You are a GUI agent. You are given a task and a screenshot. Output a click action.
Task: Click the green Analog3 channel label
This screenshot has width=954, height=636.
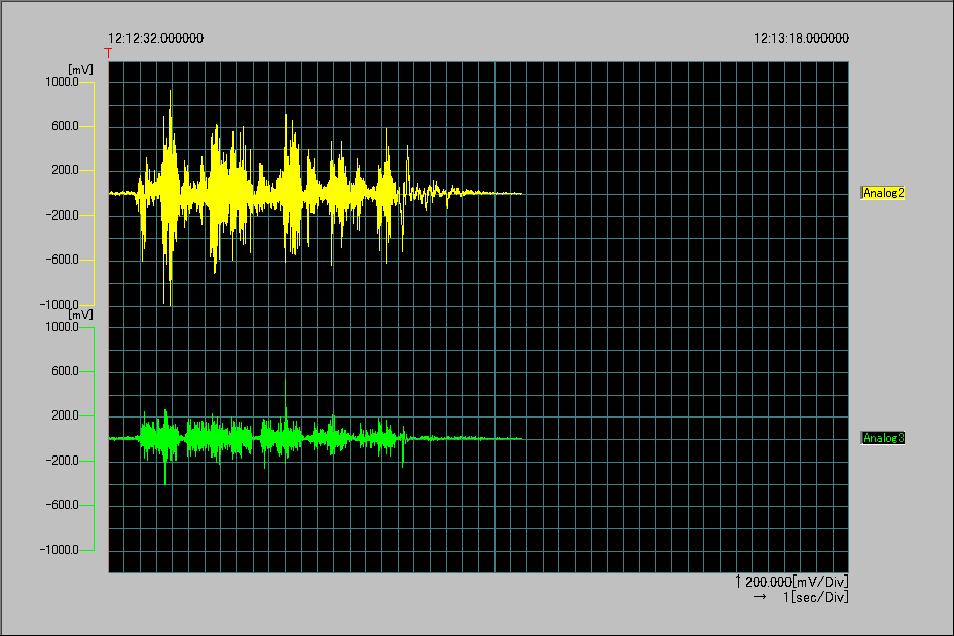[x=883, y=438]
